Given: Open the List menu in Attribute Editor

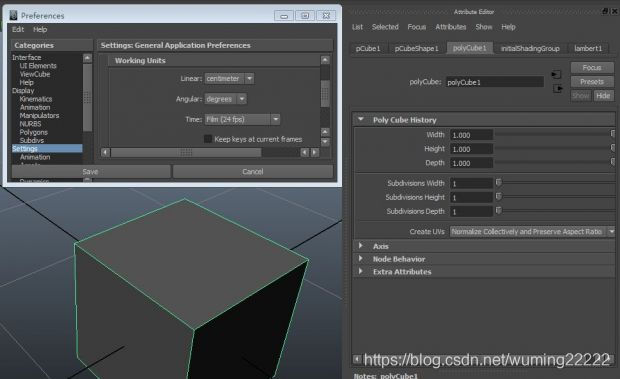Looking at the screenshot, I should (x=357, y=27).
